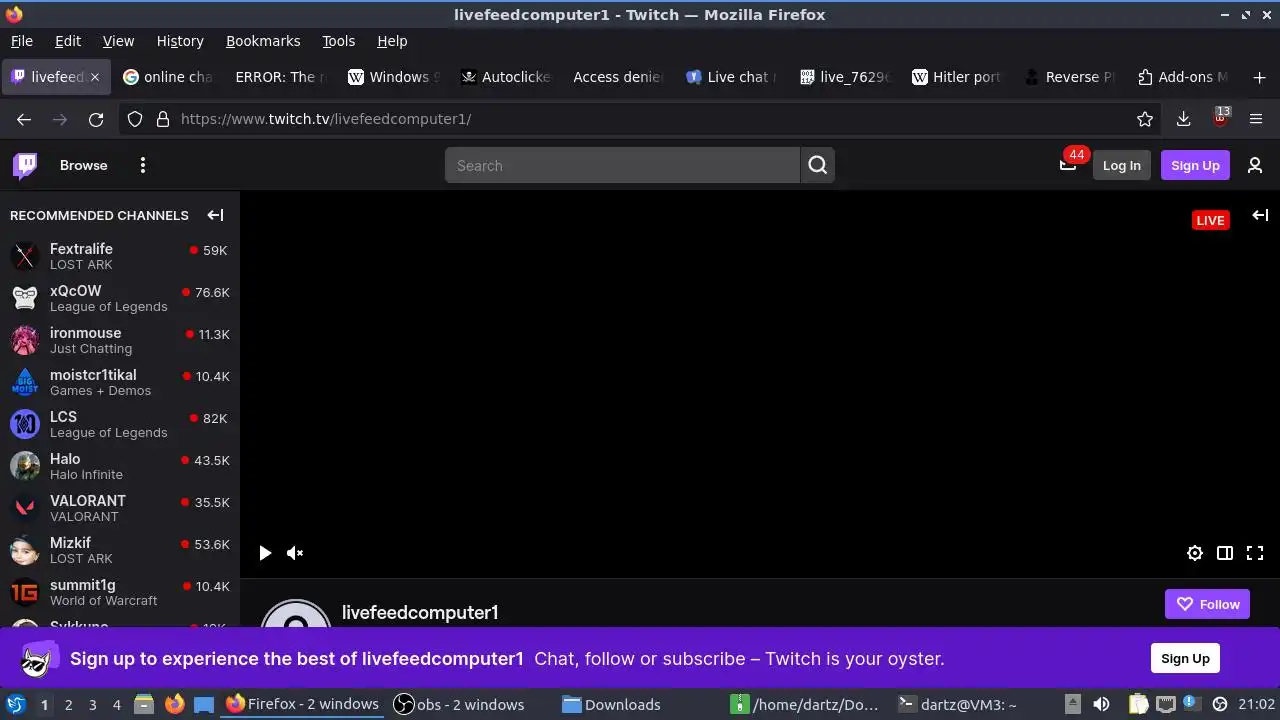Switch to the 'ERROR: The r' tab
This screenshot has height=720, width=1280.
click(281, 77)
